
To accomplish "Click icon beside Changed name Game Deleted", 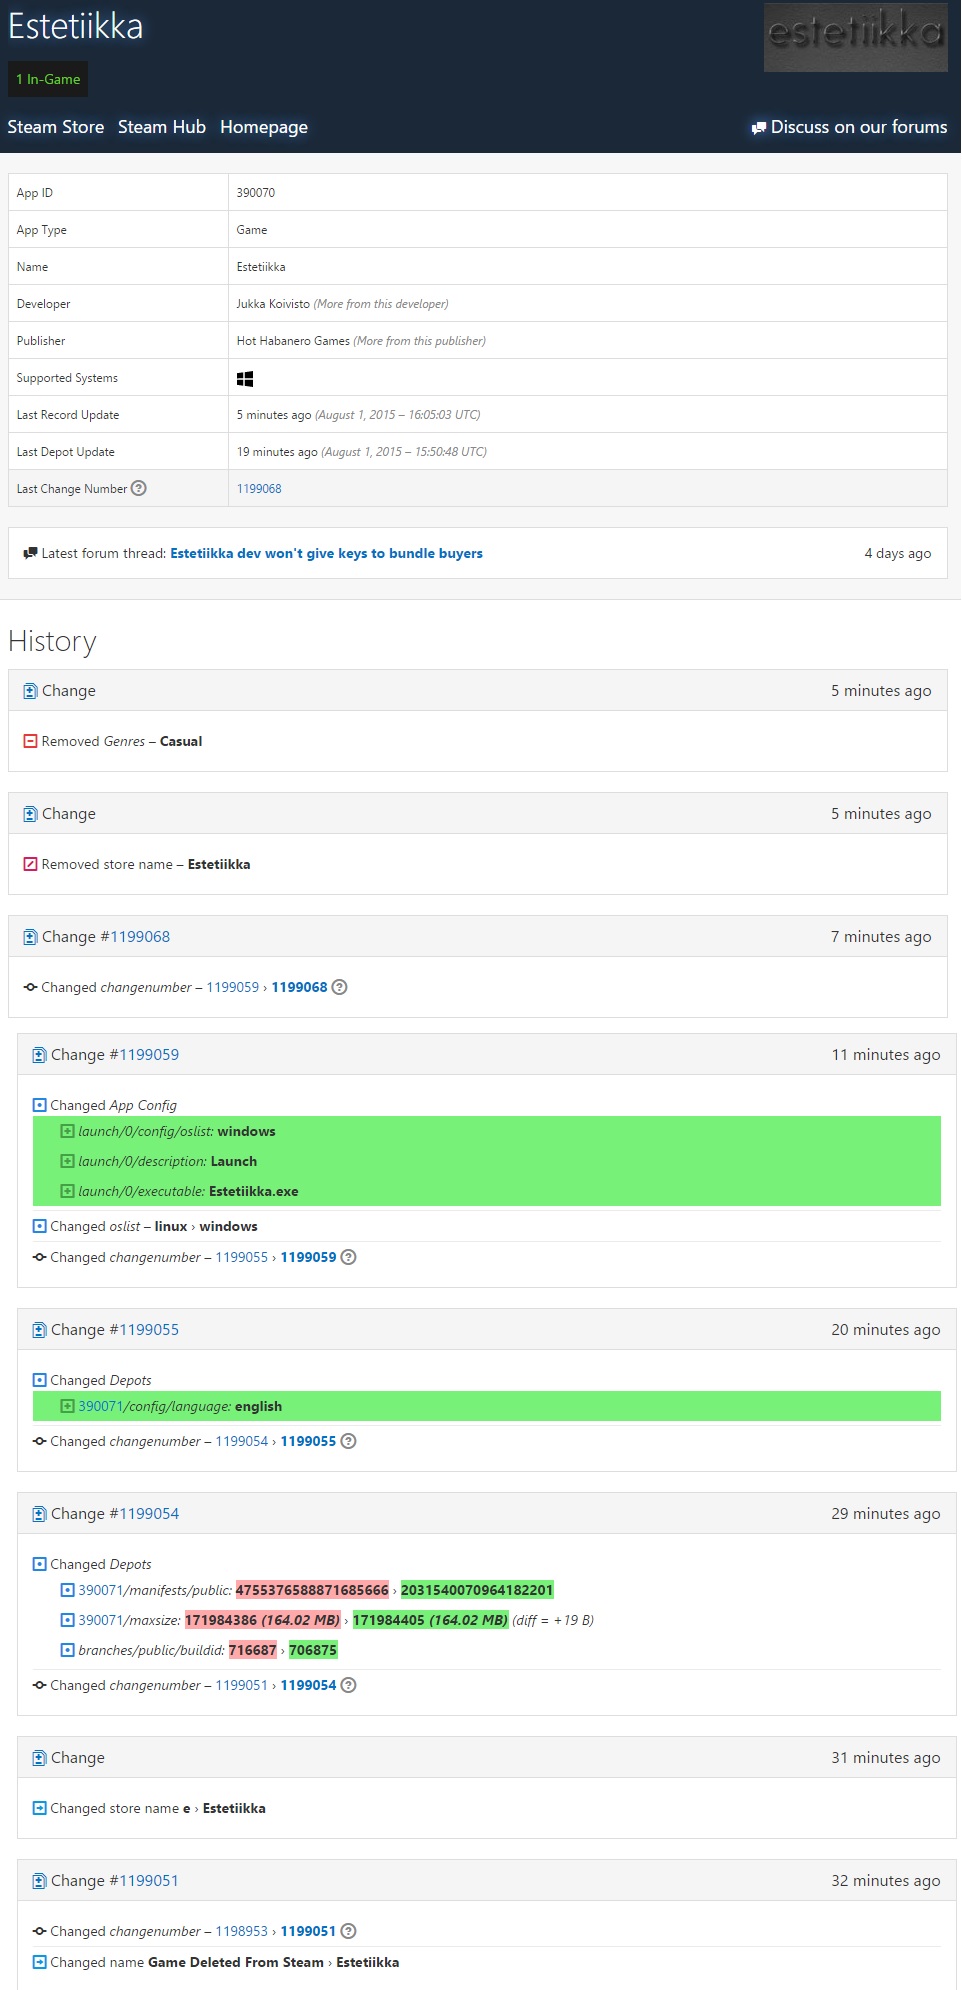I will click(x=40, y=1962).
